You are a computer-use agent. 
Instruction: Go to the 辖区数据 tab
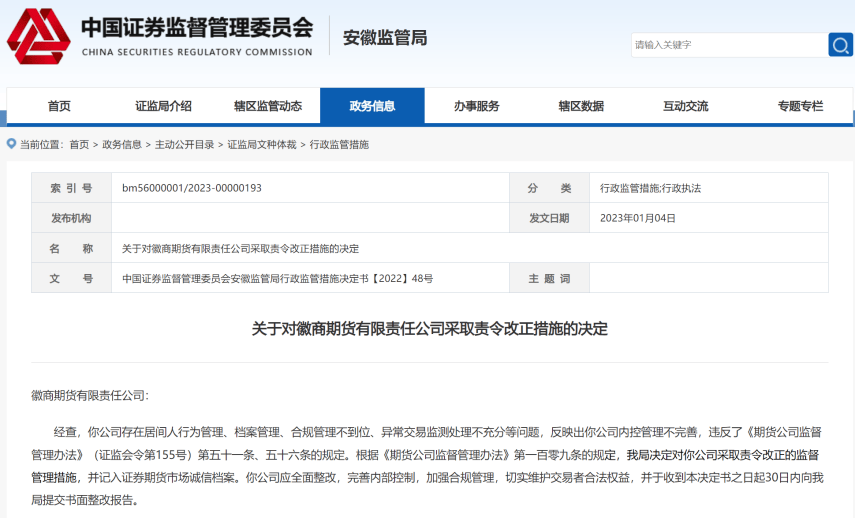pos(581,106)
